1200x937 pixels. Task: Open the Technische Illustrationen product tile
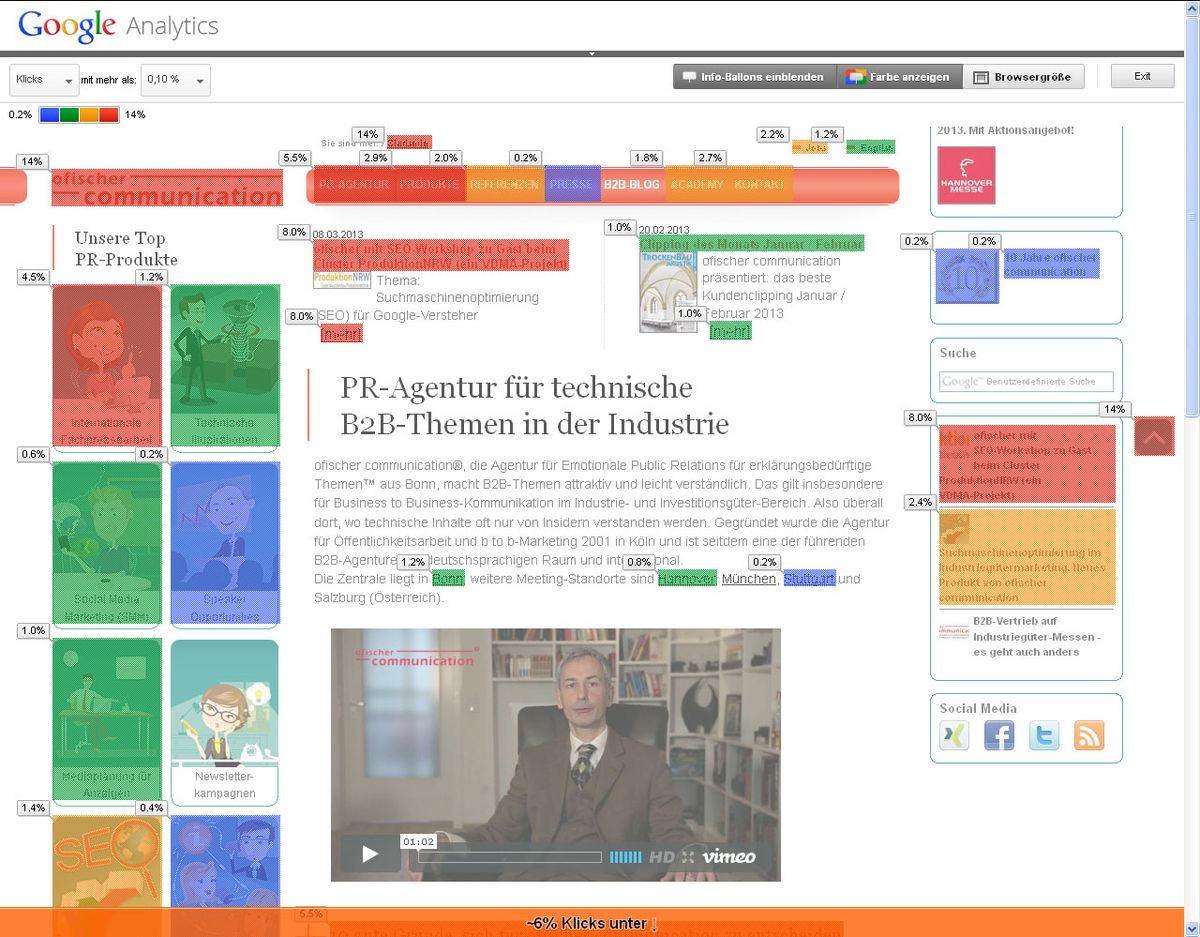pyautogui.click(x=225, y=367)
